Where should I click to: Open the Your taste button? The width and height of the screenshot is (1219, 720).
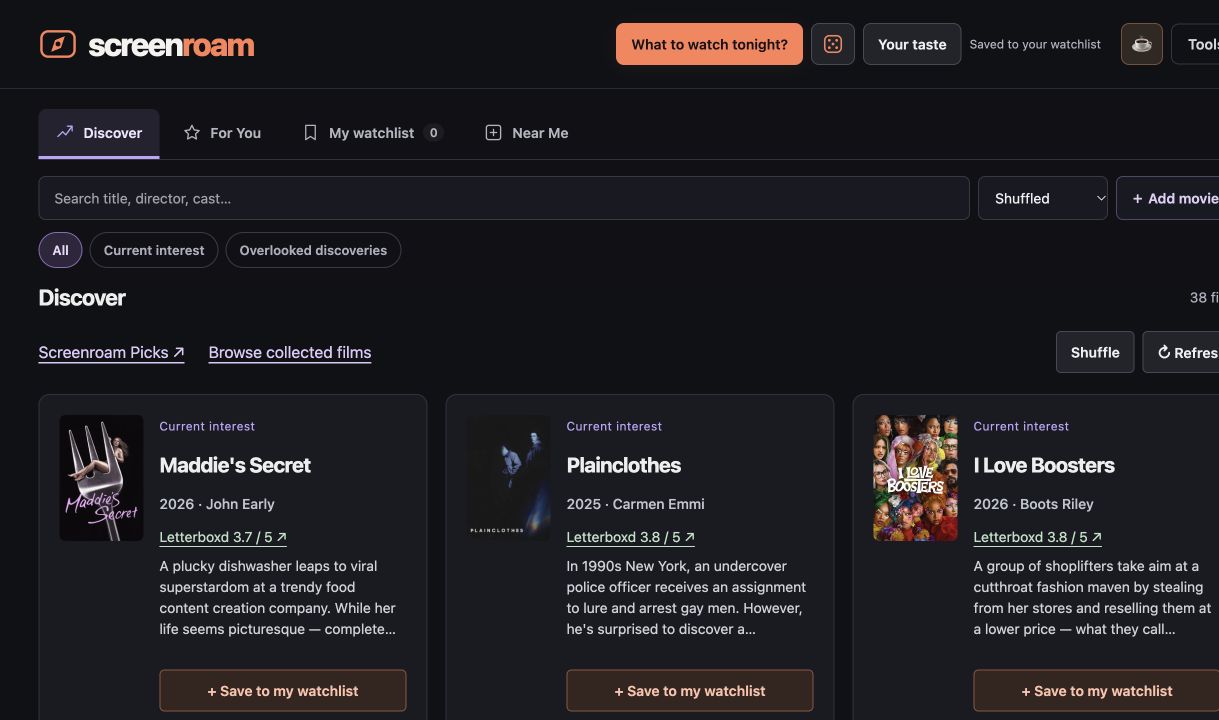tap(912, 44)
